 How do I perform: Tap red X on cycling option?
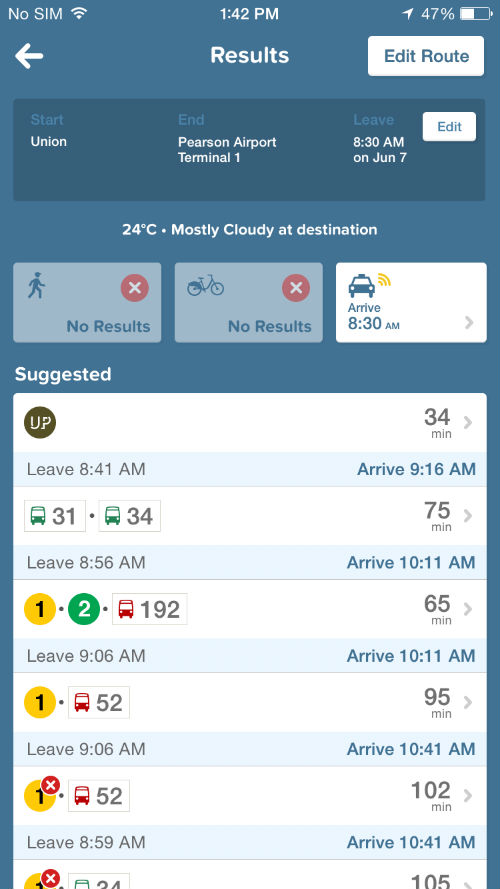[296, 288]
